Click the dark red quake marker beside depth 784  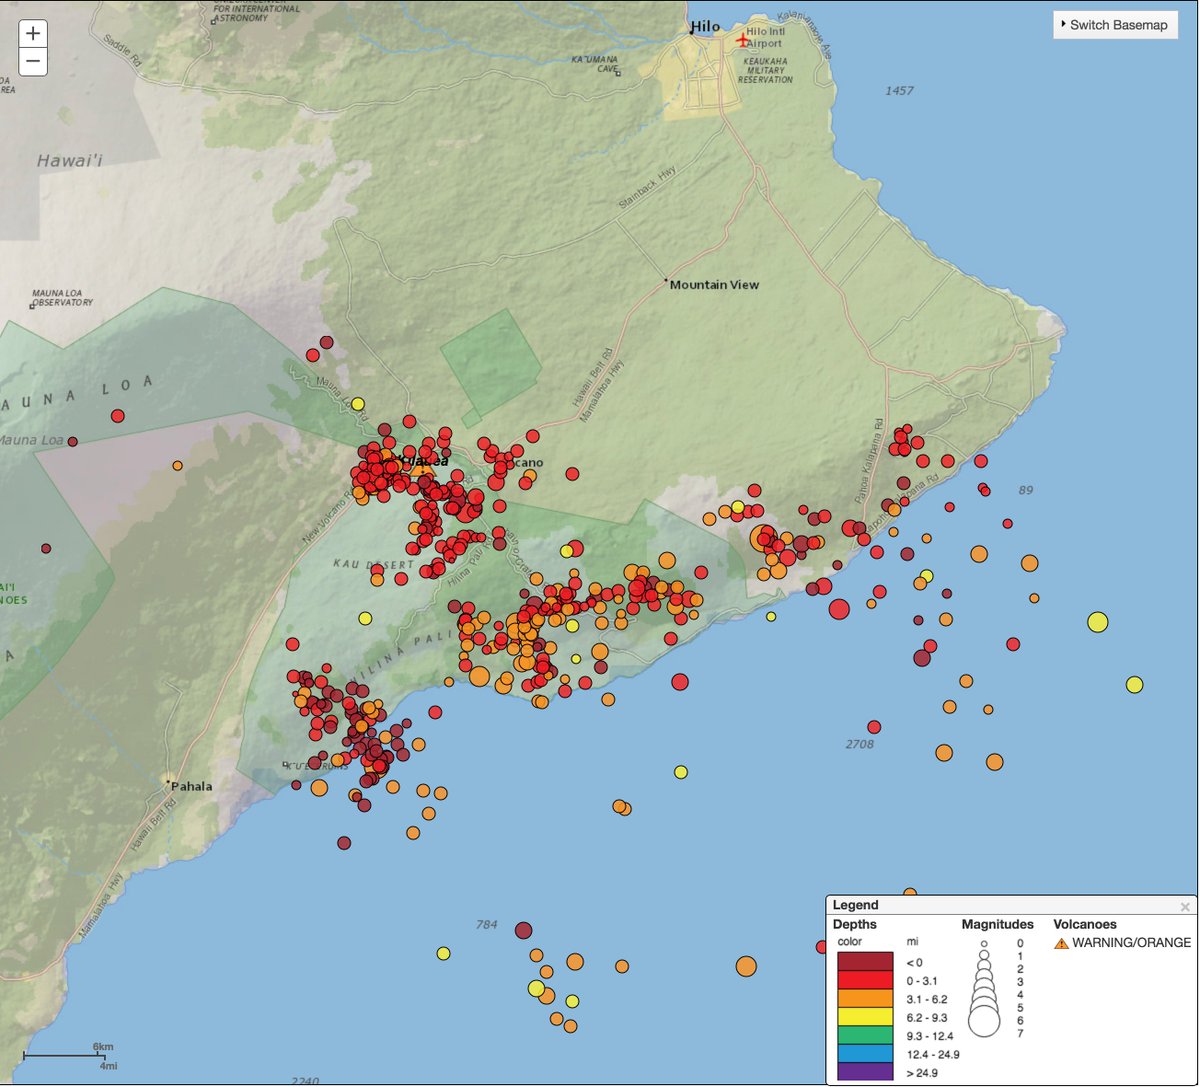[523, 930]
